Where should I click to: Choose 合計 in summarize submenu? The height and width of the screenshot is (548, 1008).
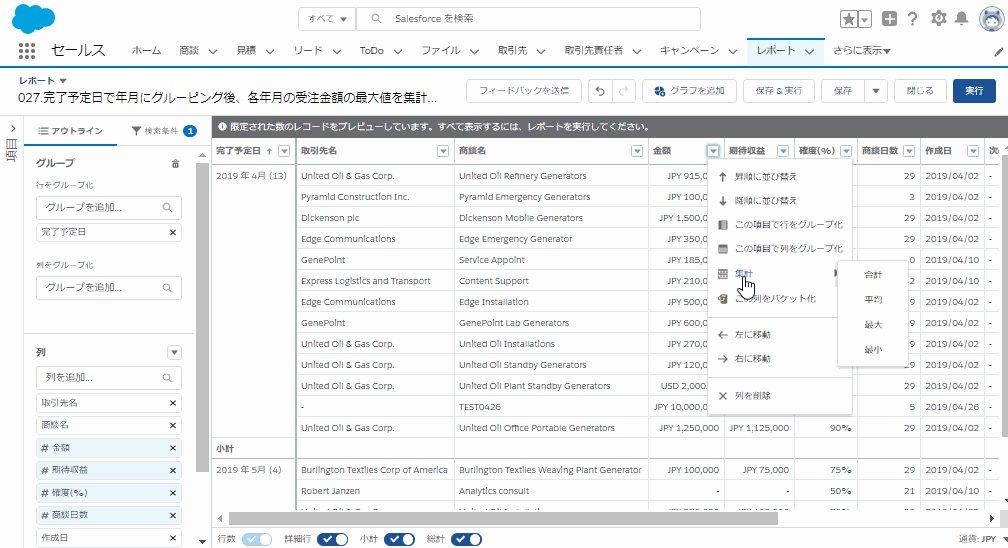[x=873, y=275]
